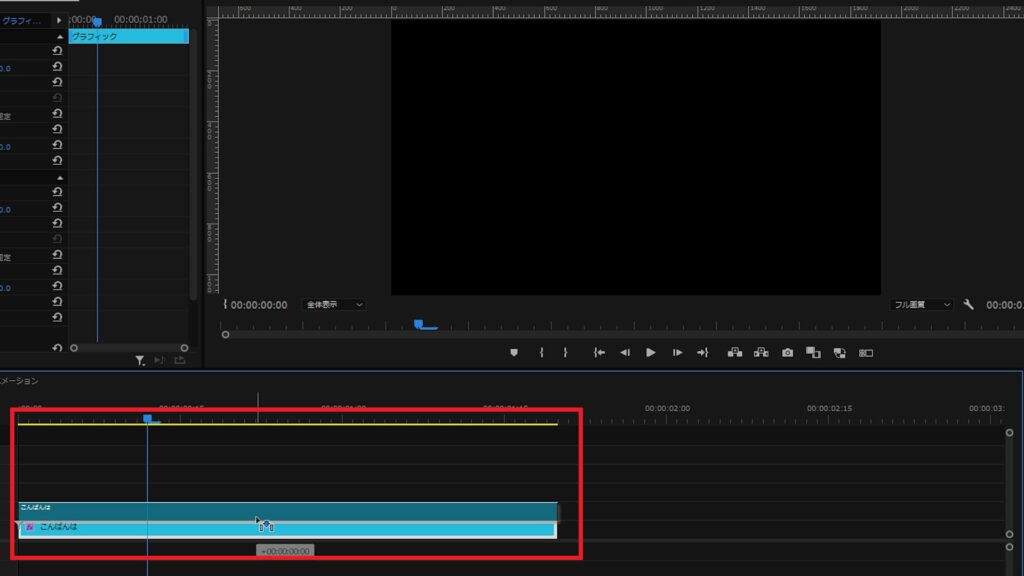Collapse the second effect group in Effect Controls
1024x576 pixels.
pos(60,178)
